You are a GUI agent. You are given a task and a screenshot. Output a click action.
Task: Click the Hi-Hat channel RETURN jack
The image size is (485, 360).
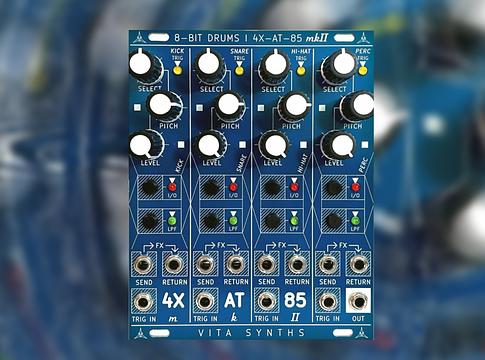pos(297,264)
